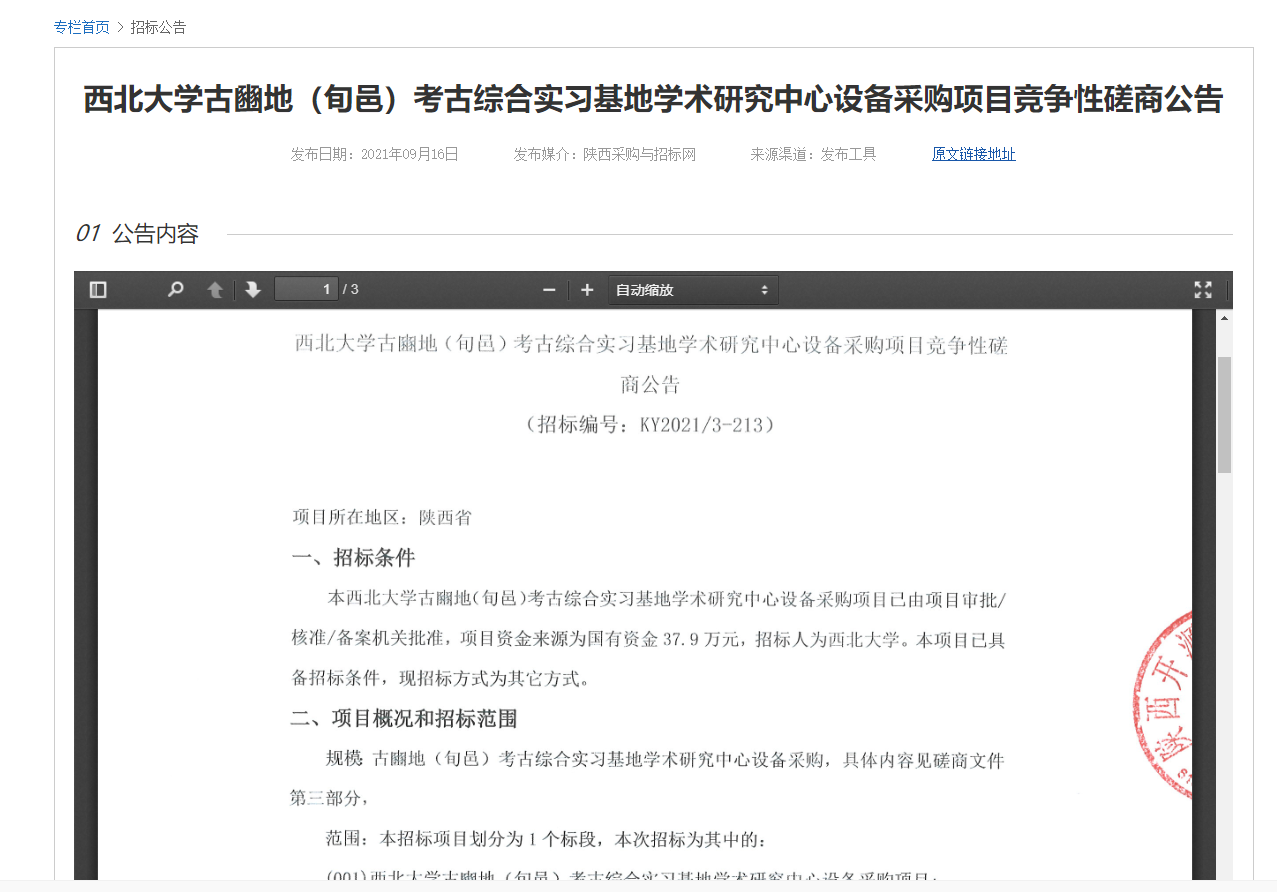Go to 专栏首页 breadcrumb link
The height and width of the screenshot is (892, 1277).
tap(82, 27)
